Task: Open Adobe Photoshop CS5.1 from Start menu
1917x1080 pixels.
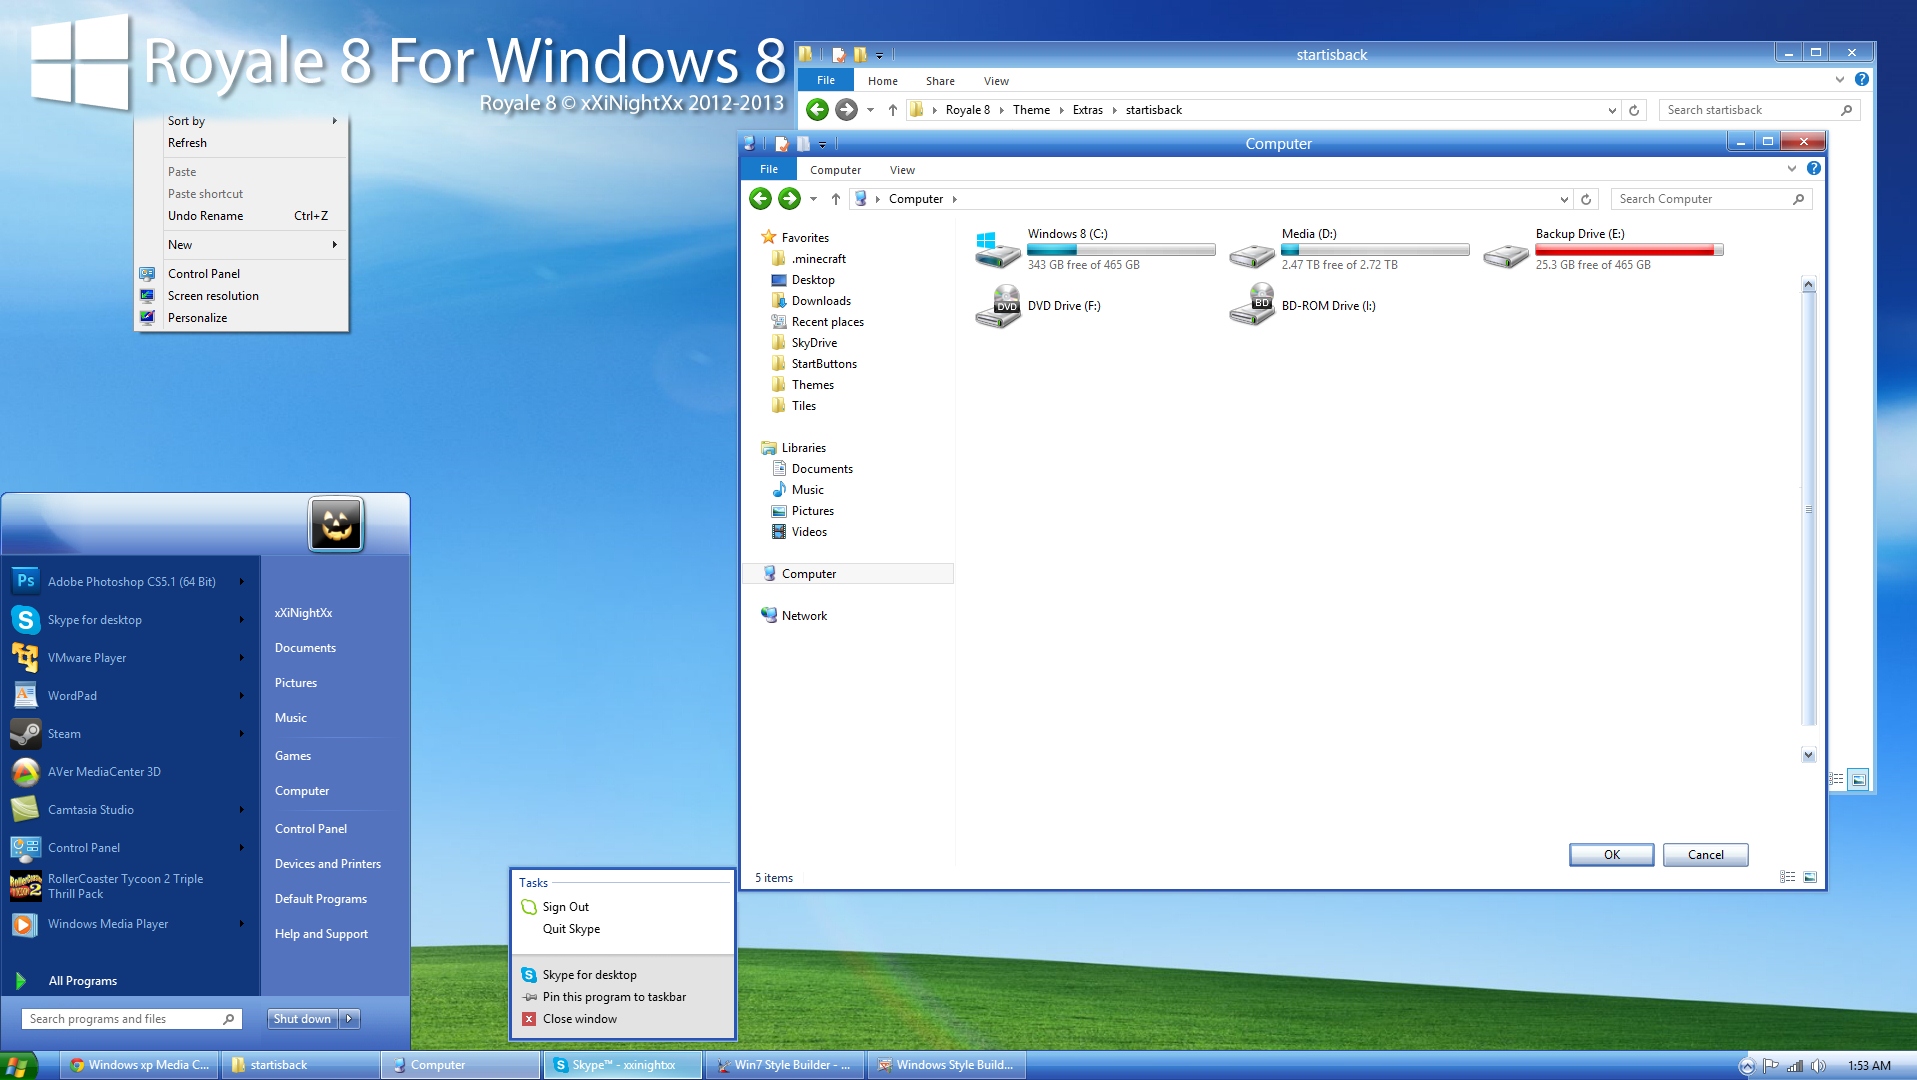Action: (x=129, y=581)
